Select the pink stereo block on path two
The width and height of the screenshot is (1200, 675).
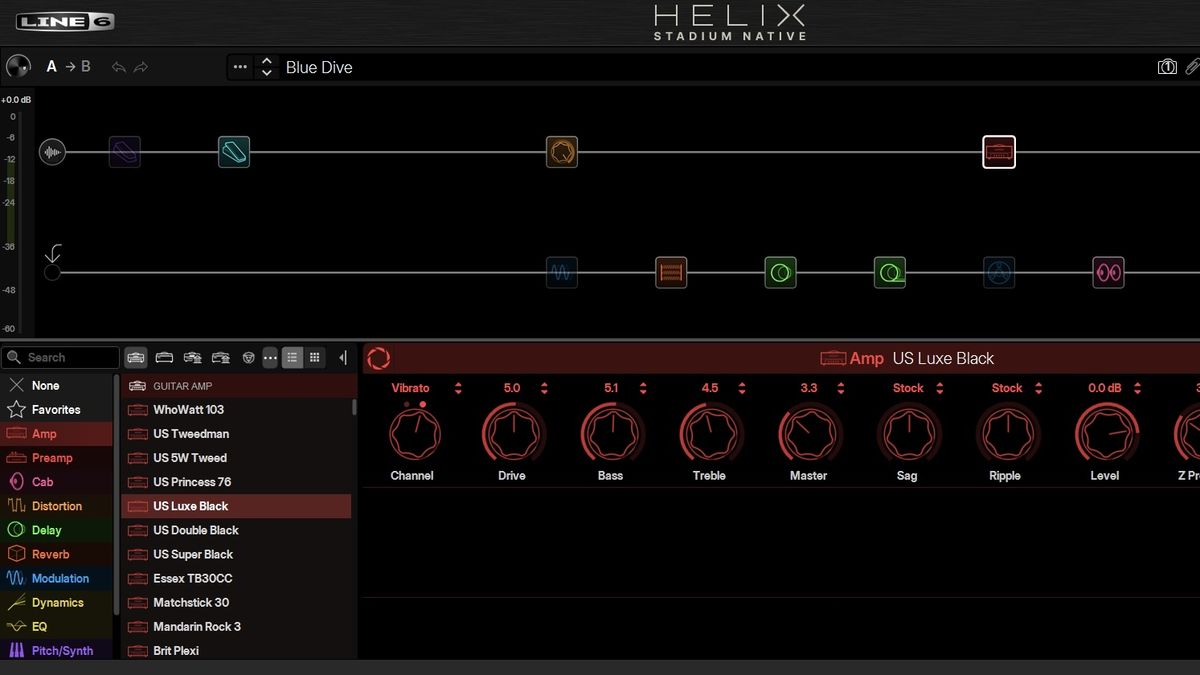click(x=1108, y=272)
